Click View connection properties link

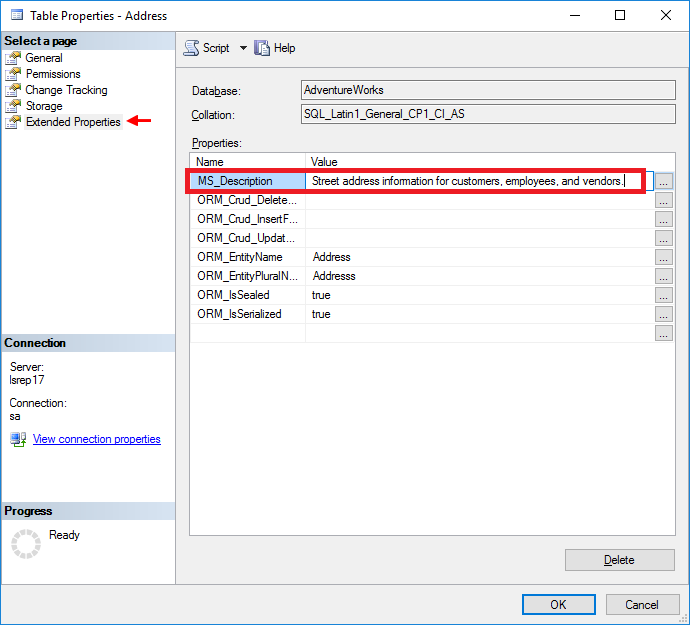point(96,439)
